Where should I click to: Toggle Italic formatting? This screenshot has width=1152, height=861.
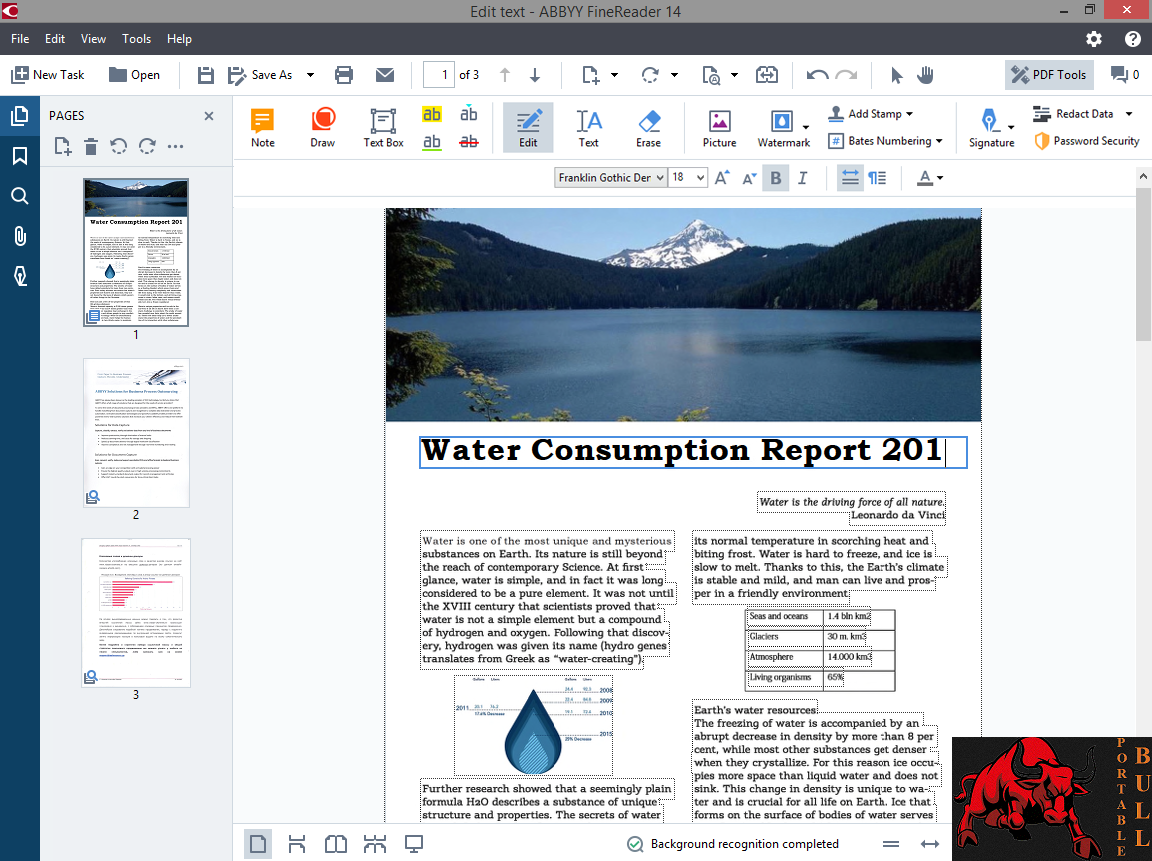tap(802, 178)
